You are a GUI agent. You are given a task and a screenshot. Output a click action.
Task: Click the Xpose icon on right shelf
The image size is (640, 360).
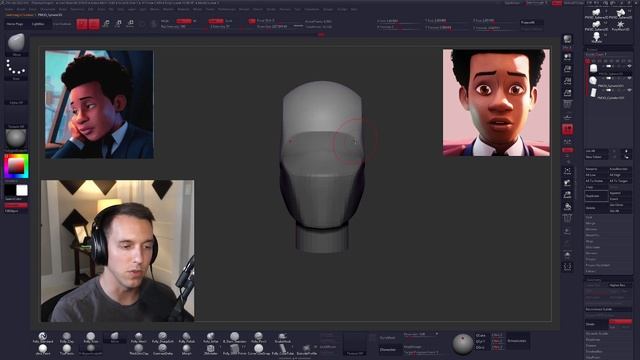pyautogui.click(x=568, y=267)
